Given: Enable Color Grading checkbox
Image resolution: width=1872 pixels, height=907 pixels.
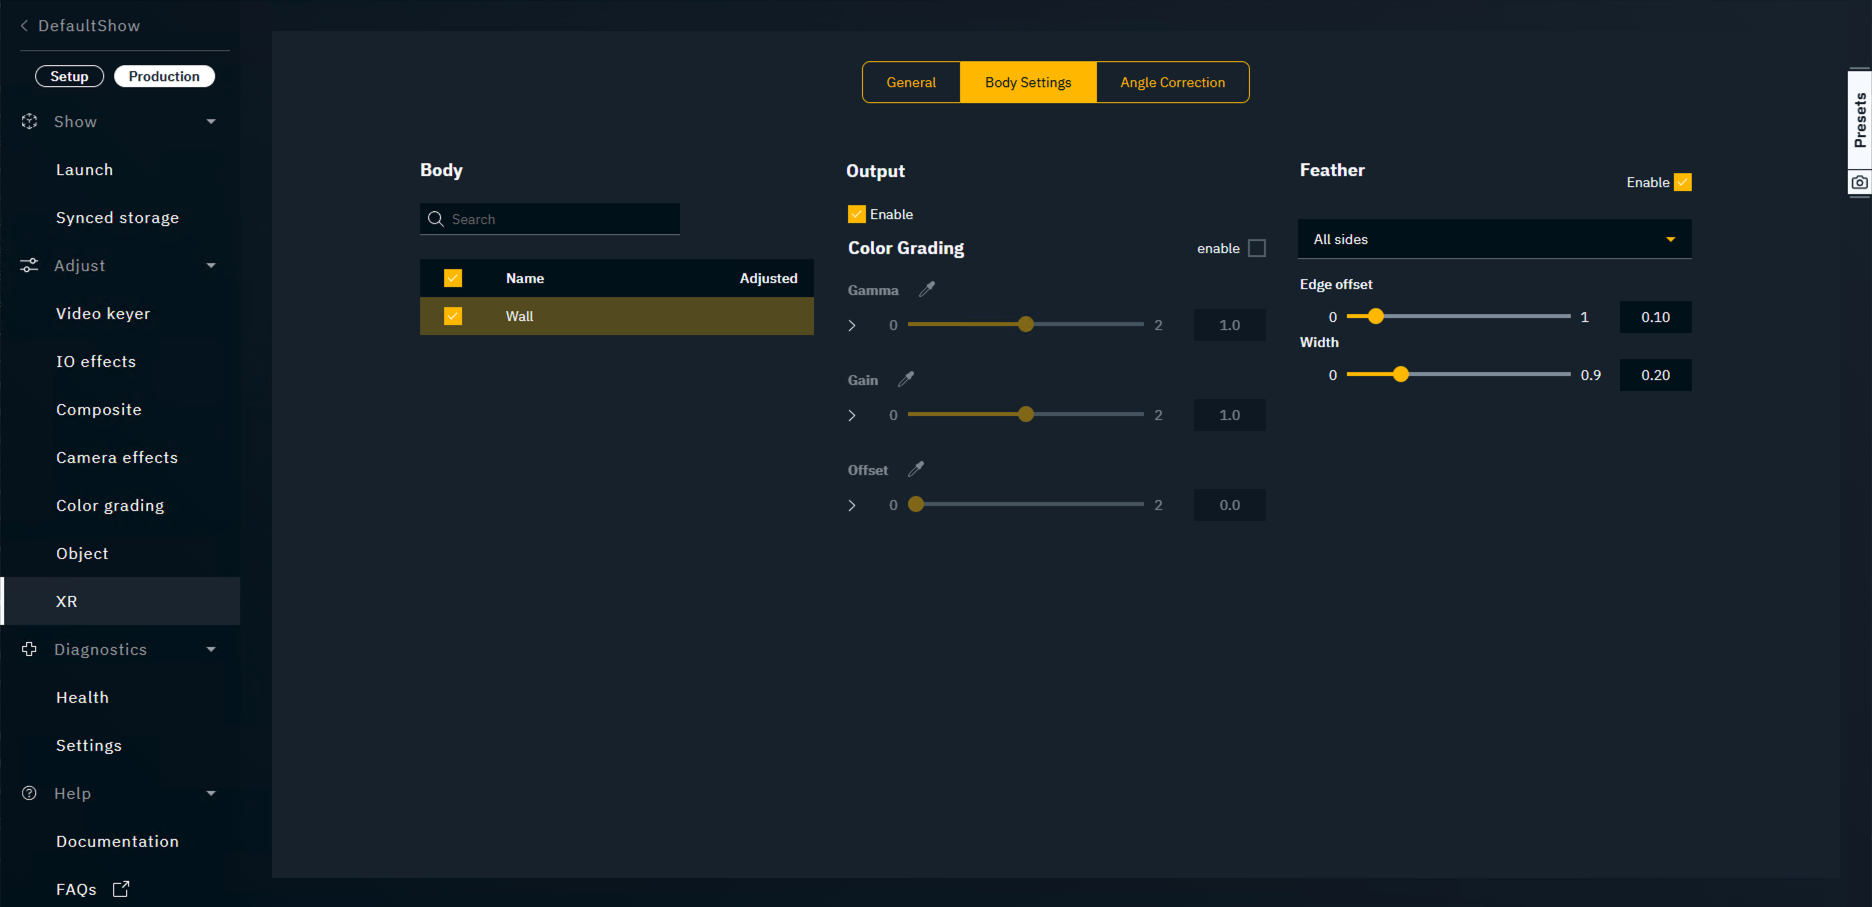Looking at the screenshot, I should coord(1257,248).
